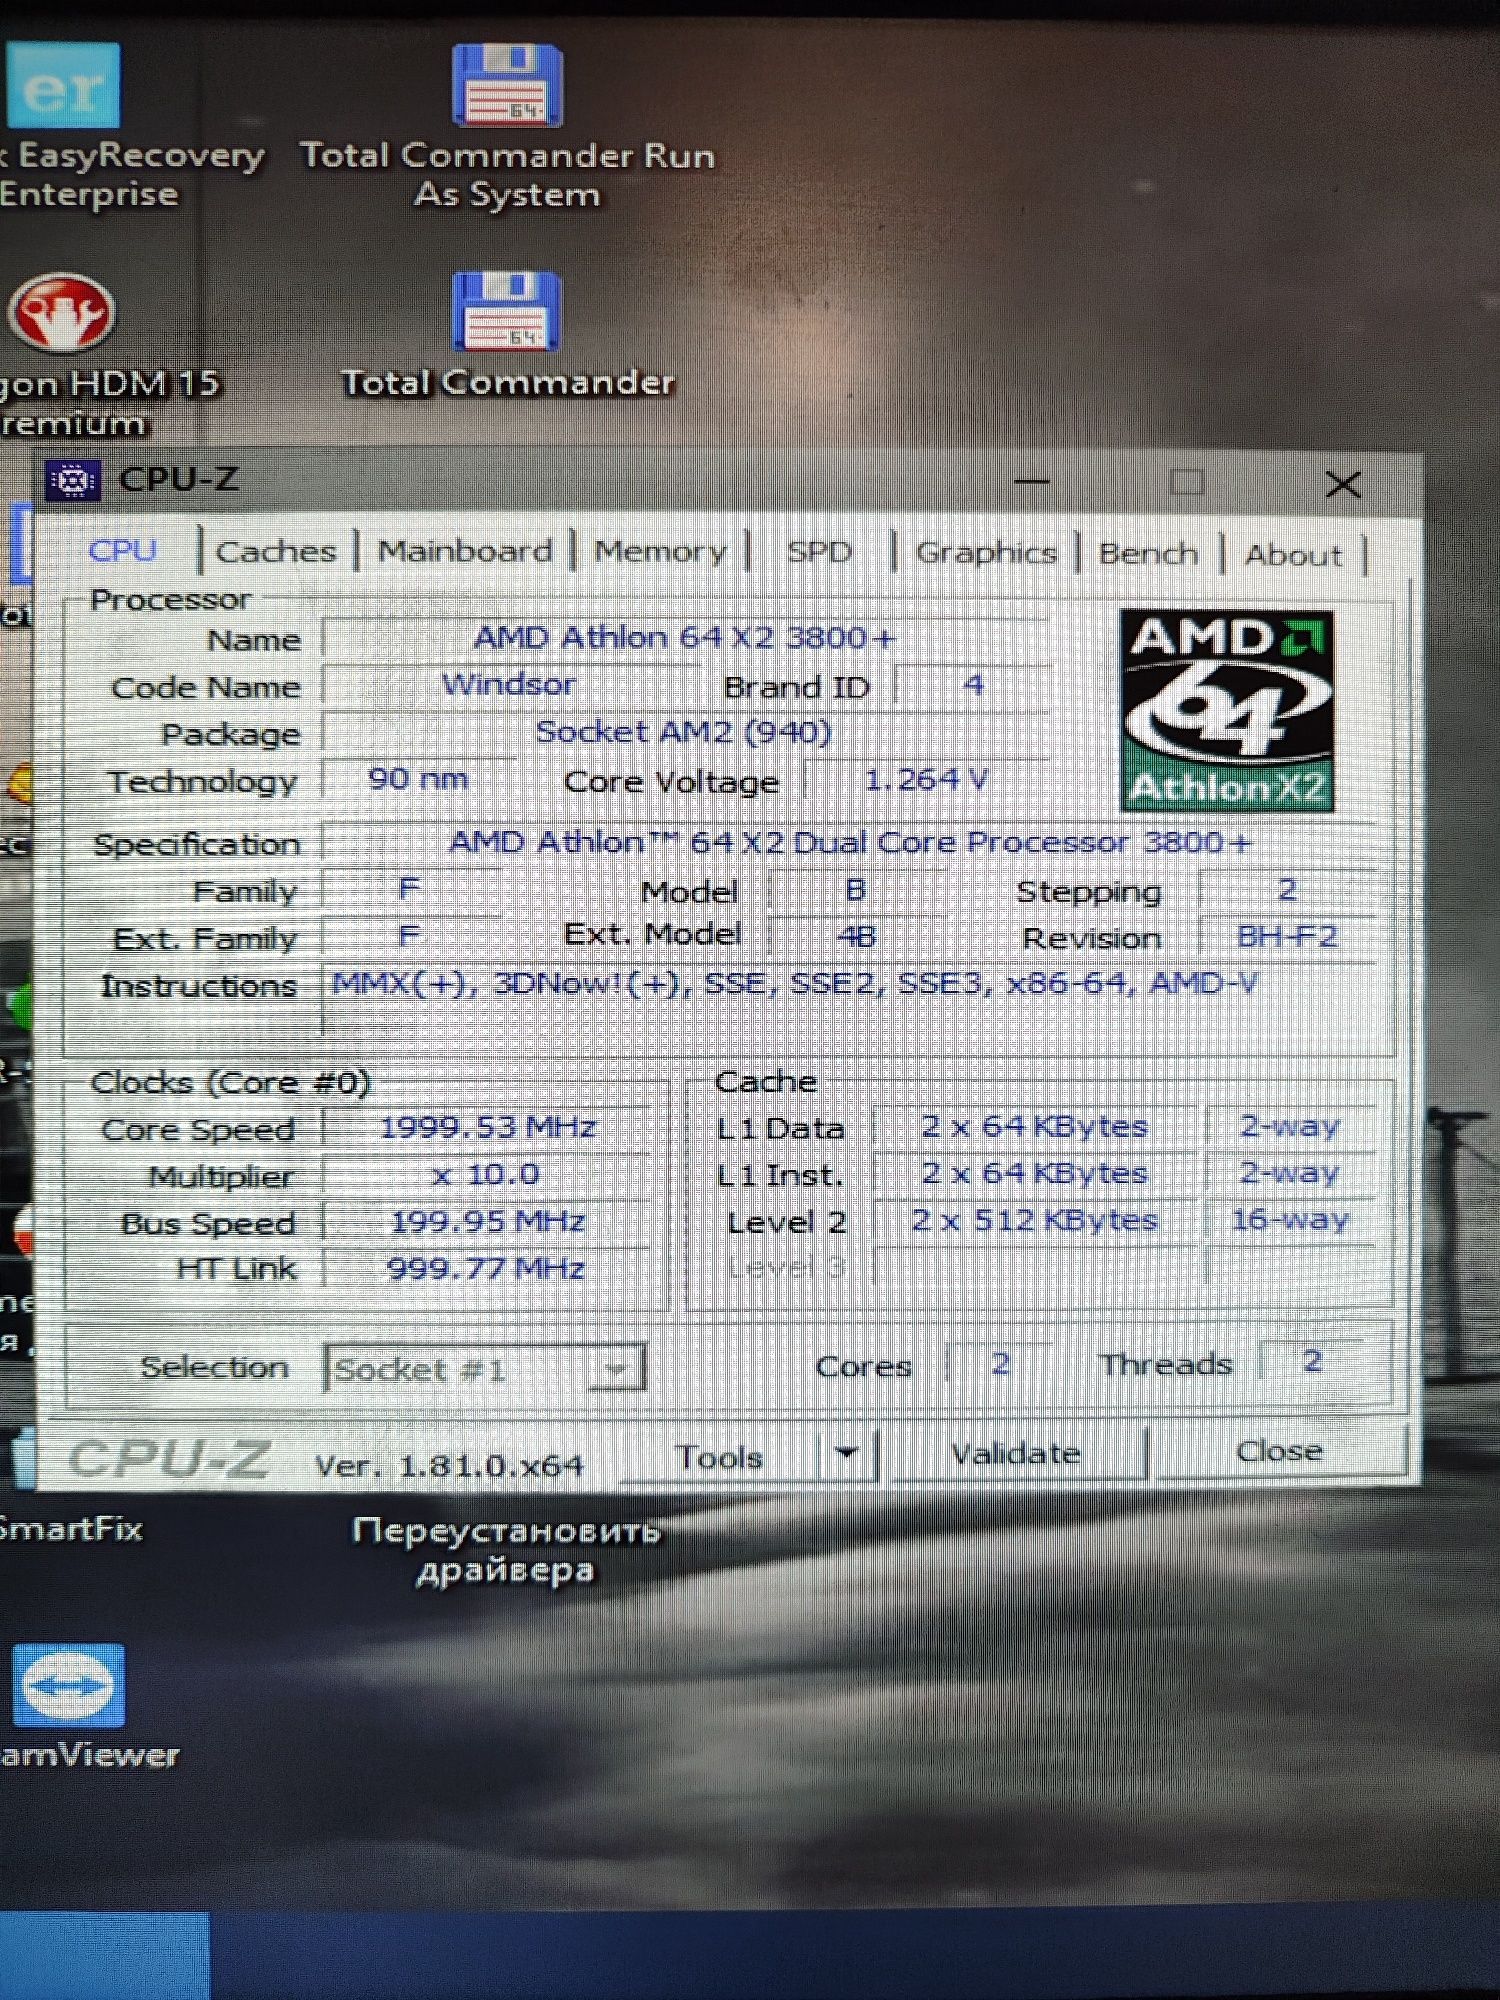
Task: Click the Close button in CPU-Z
Action: [x=1280, y=1451]
